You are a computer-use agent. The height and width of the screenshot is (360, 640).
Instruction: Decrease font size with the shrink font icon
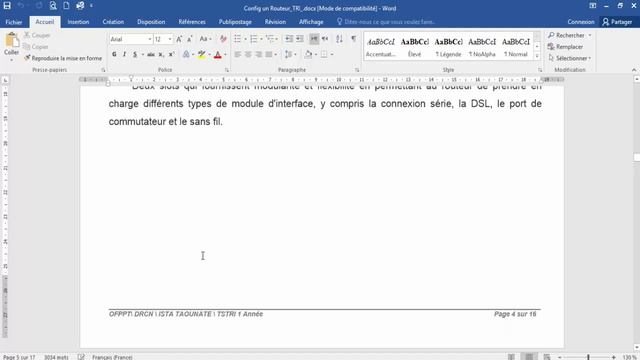[x=189, y=39]
